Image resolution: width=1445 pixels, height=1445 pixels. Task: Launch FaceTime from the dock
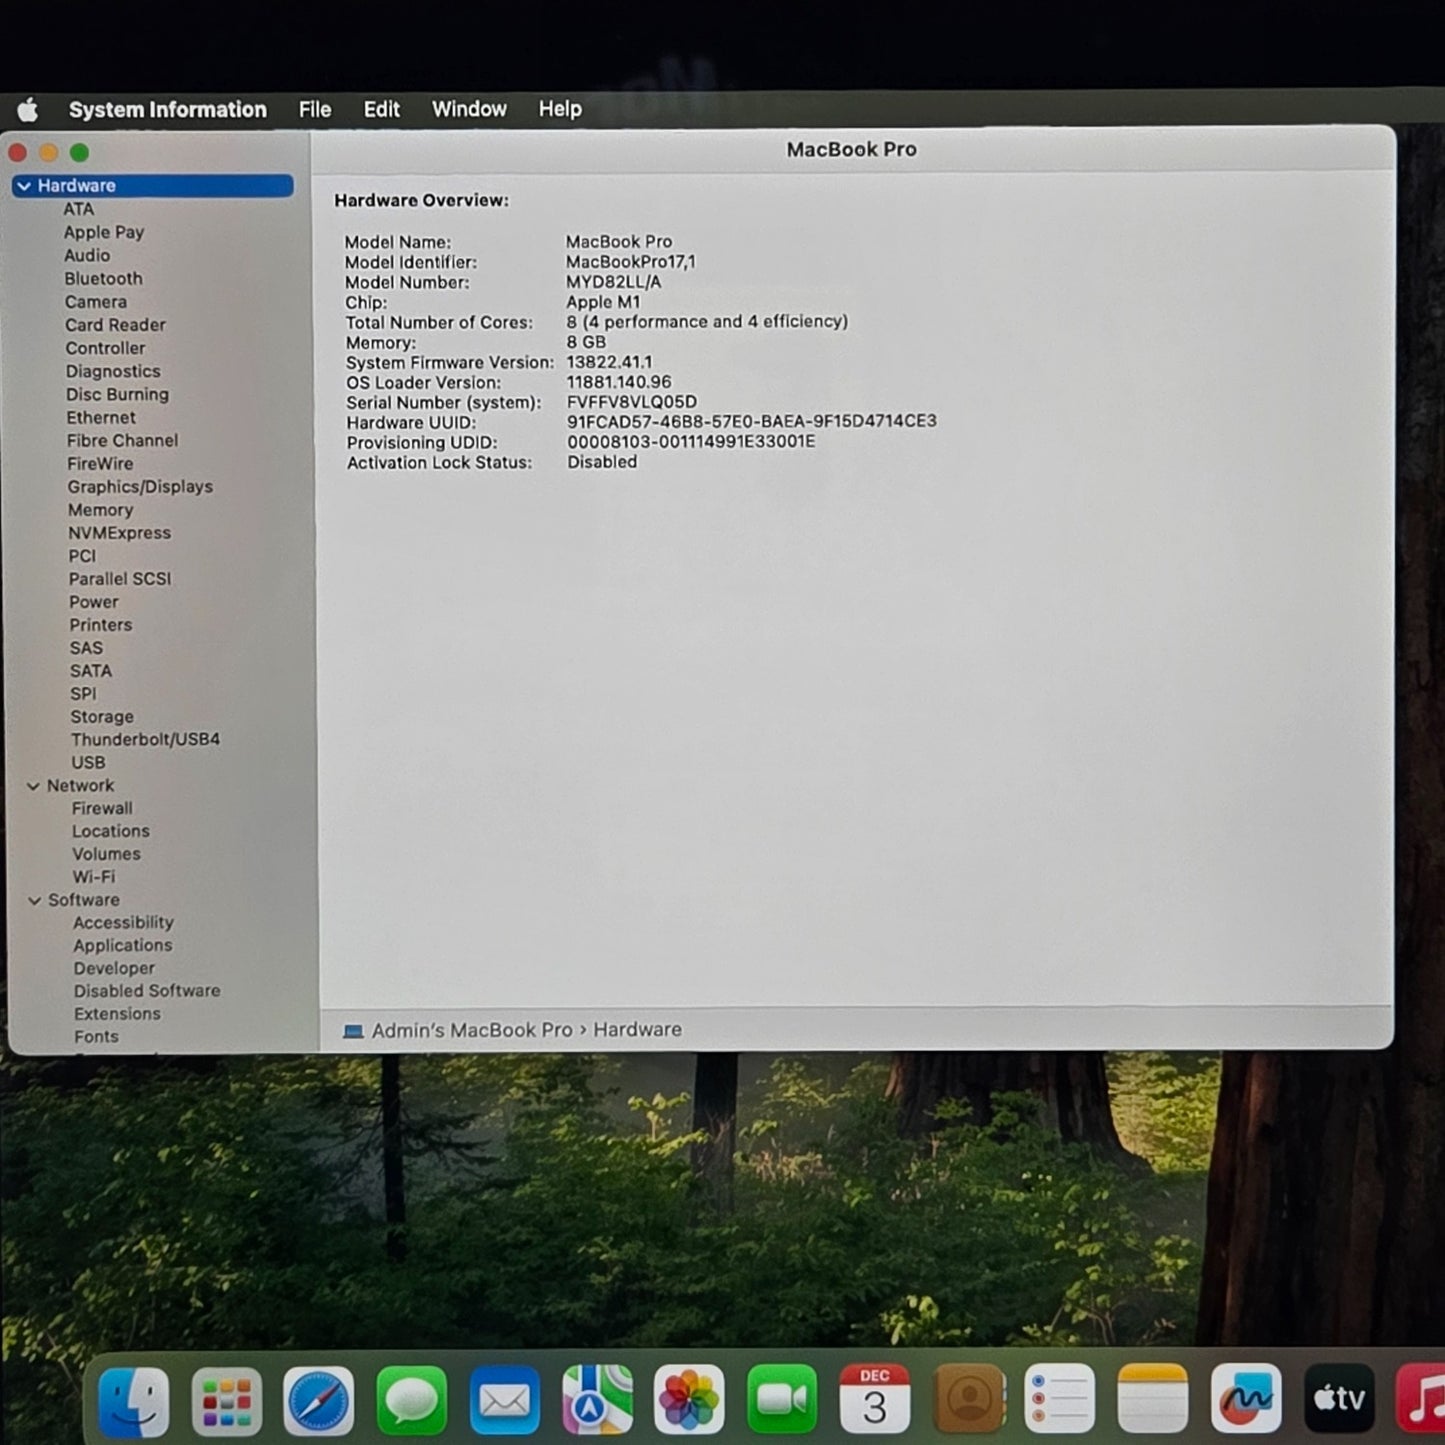coord(781,1400)
